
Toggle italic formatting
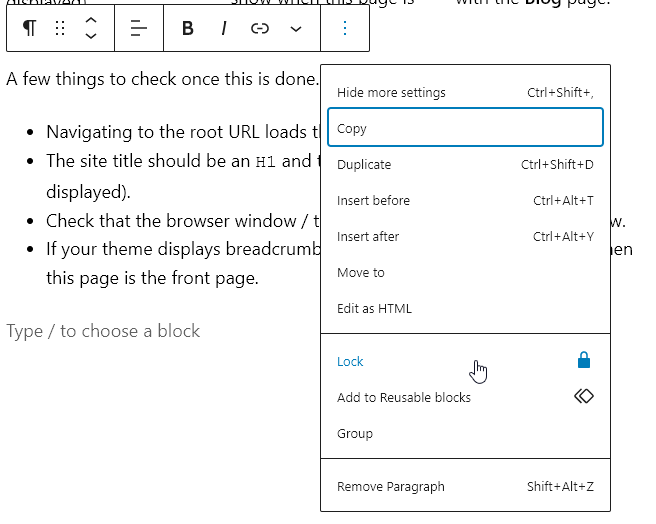pyautogui.click(x=223, y=28)
